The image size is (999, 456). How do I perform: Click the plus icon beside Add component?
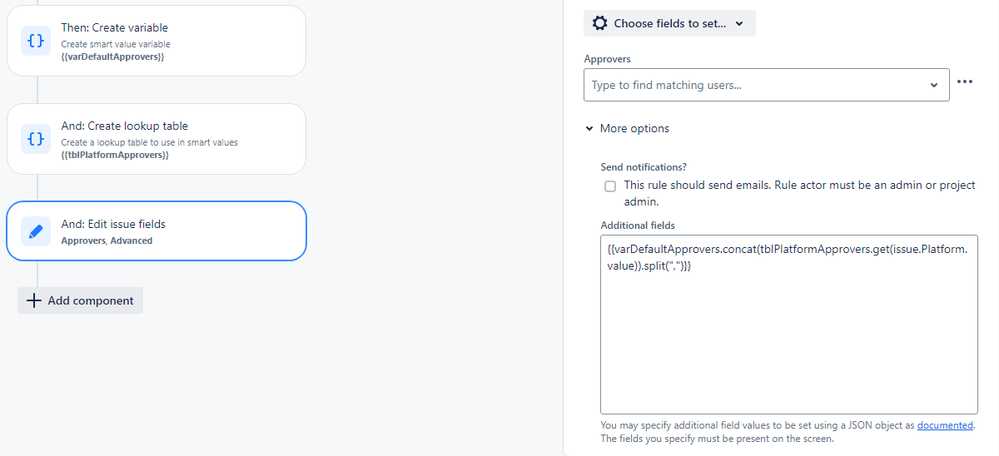pyautogui.click(x=34, y=301)
